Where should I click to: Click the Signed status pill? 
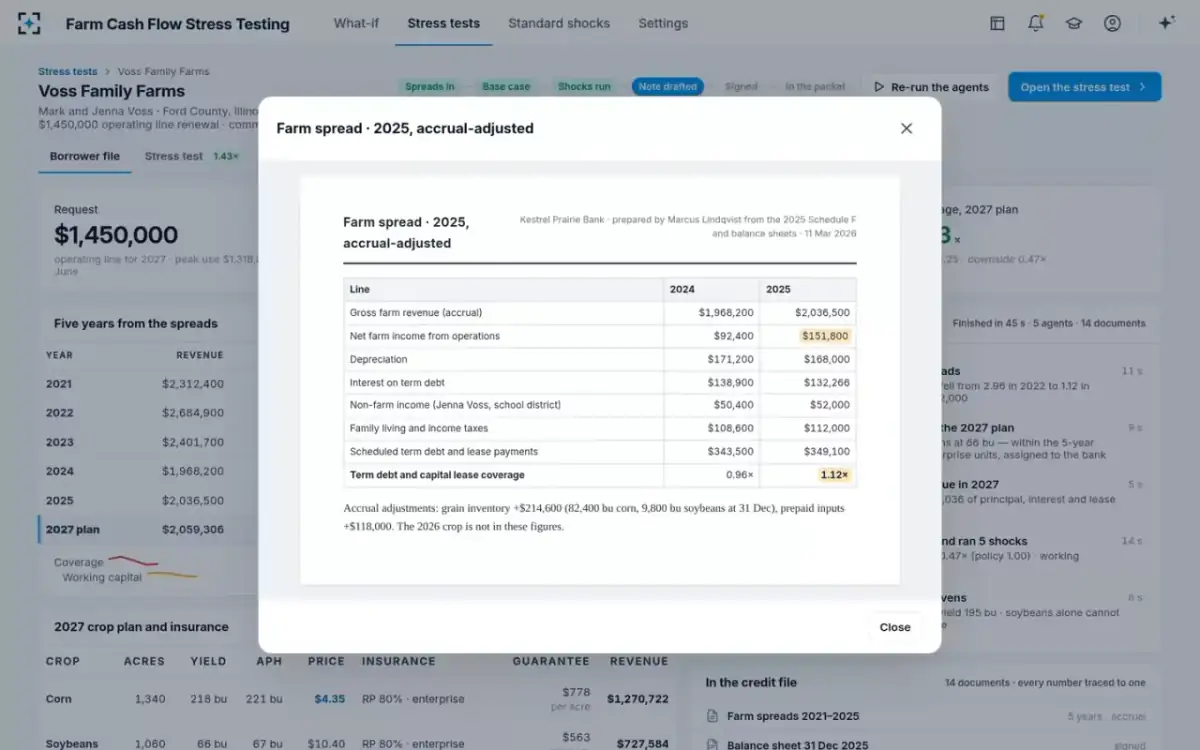point(741,87)
